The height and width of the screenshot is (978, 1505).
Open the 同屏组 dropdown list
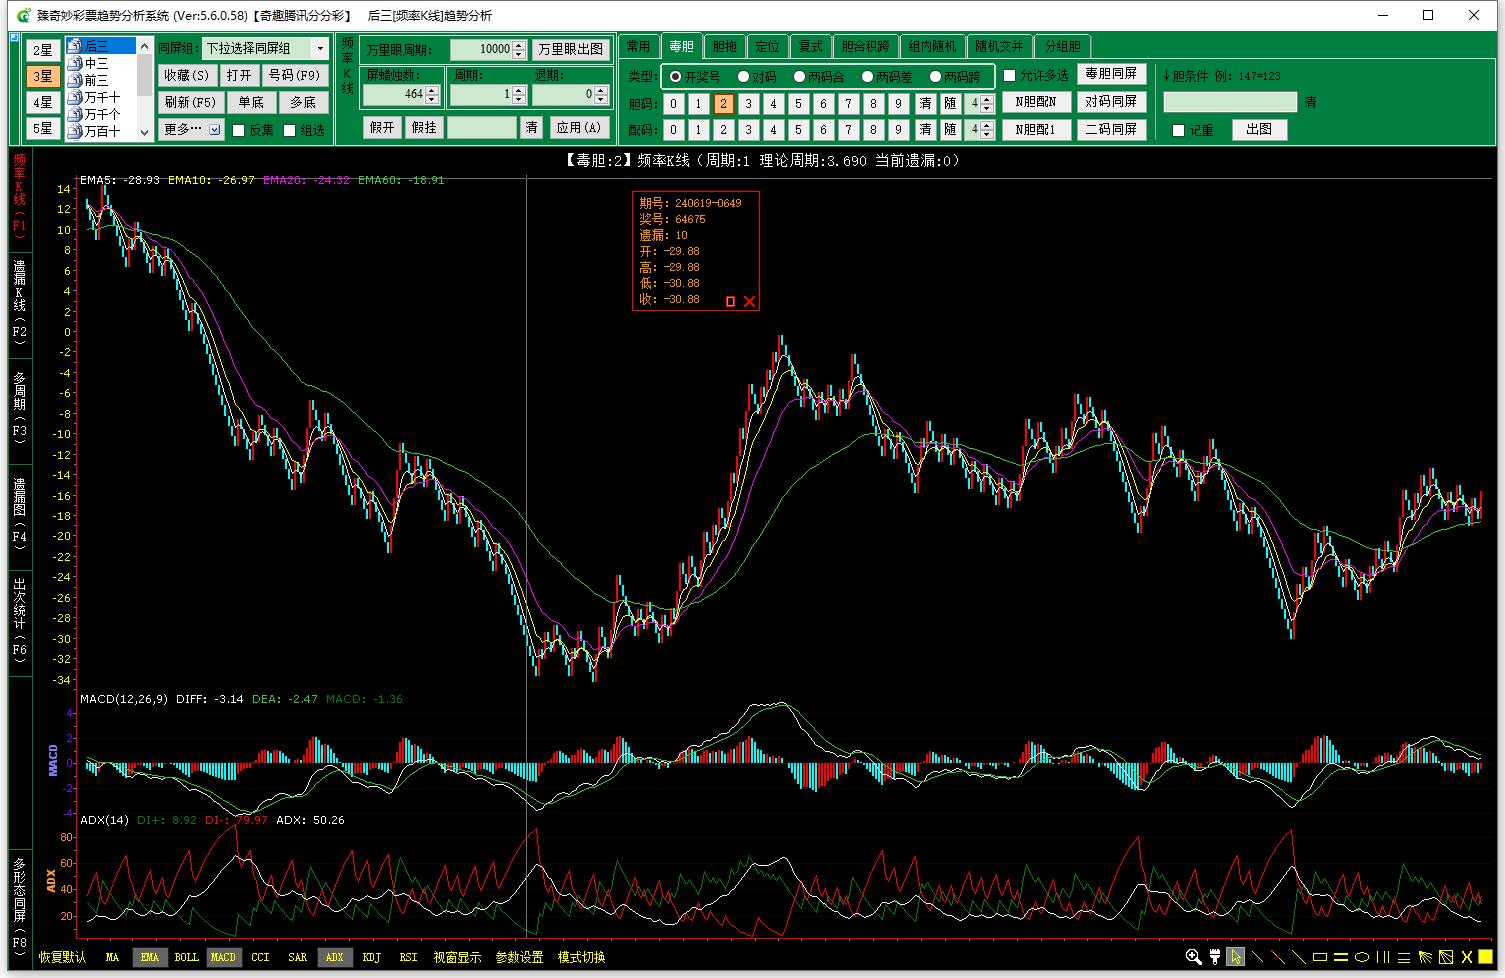[320, 48]
